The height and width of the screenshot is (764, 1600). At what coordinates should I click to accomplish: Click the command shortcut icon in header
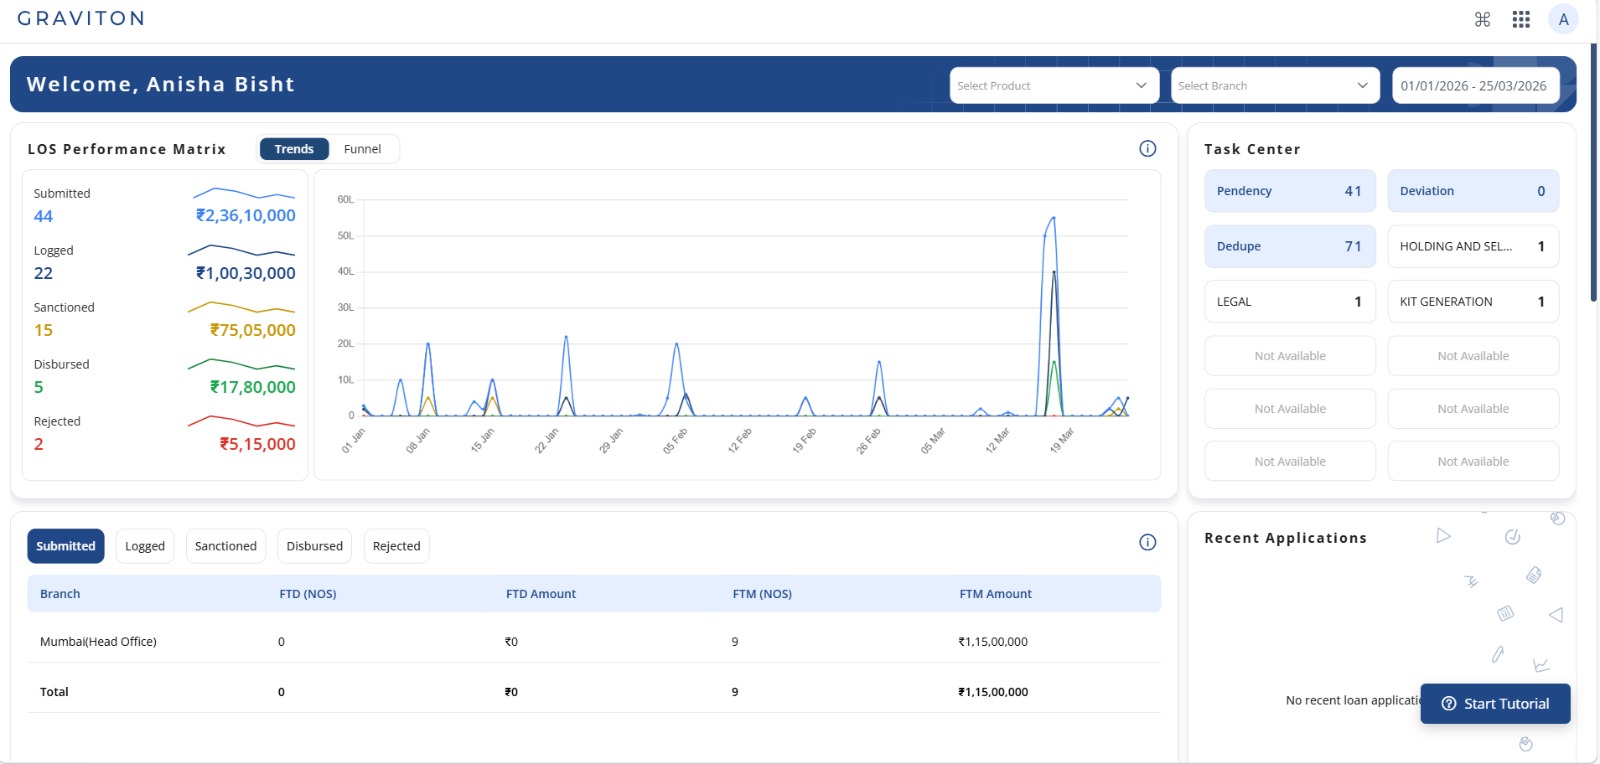coord(1482,19)
